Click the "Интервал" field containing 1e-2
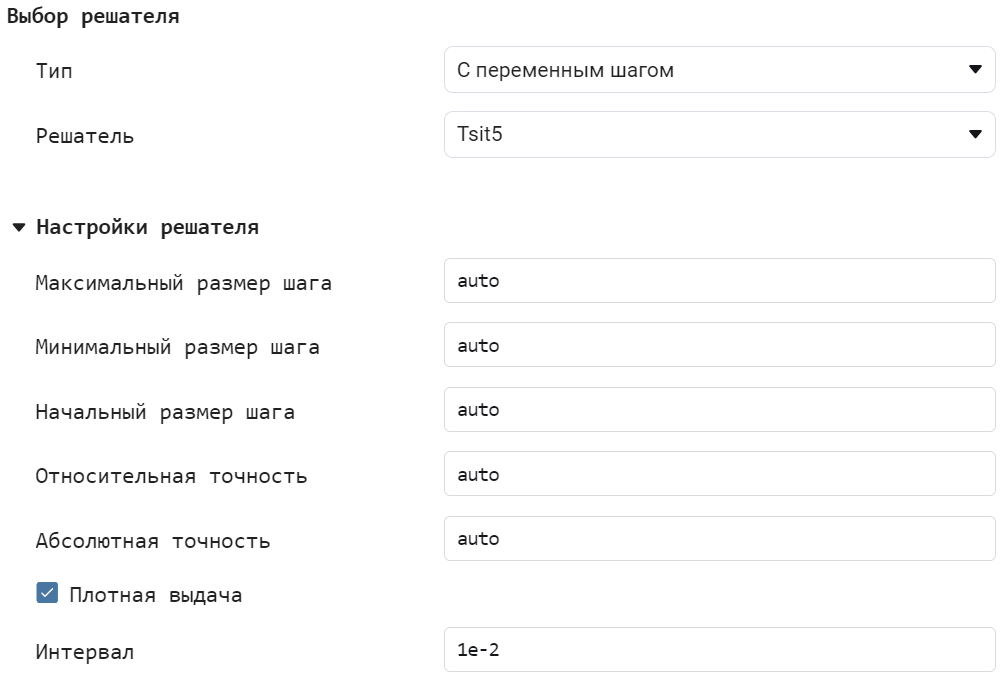The height and width of the screenshot is (684, 1004). (719, 650)
